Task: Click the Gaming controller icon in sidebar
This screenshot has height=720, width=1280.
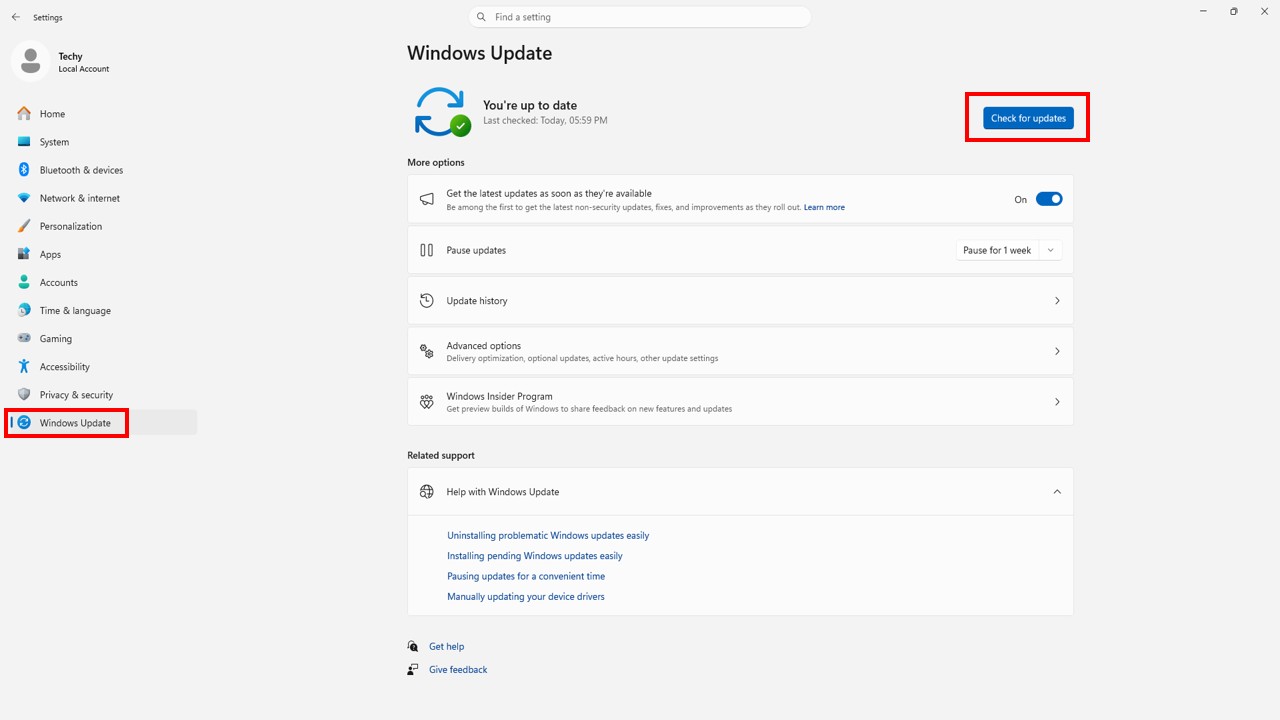Action: coord(24,339)
